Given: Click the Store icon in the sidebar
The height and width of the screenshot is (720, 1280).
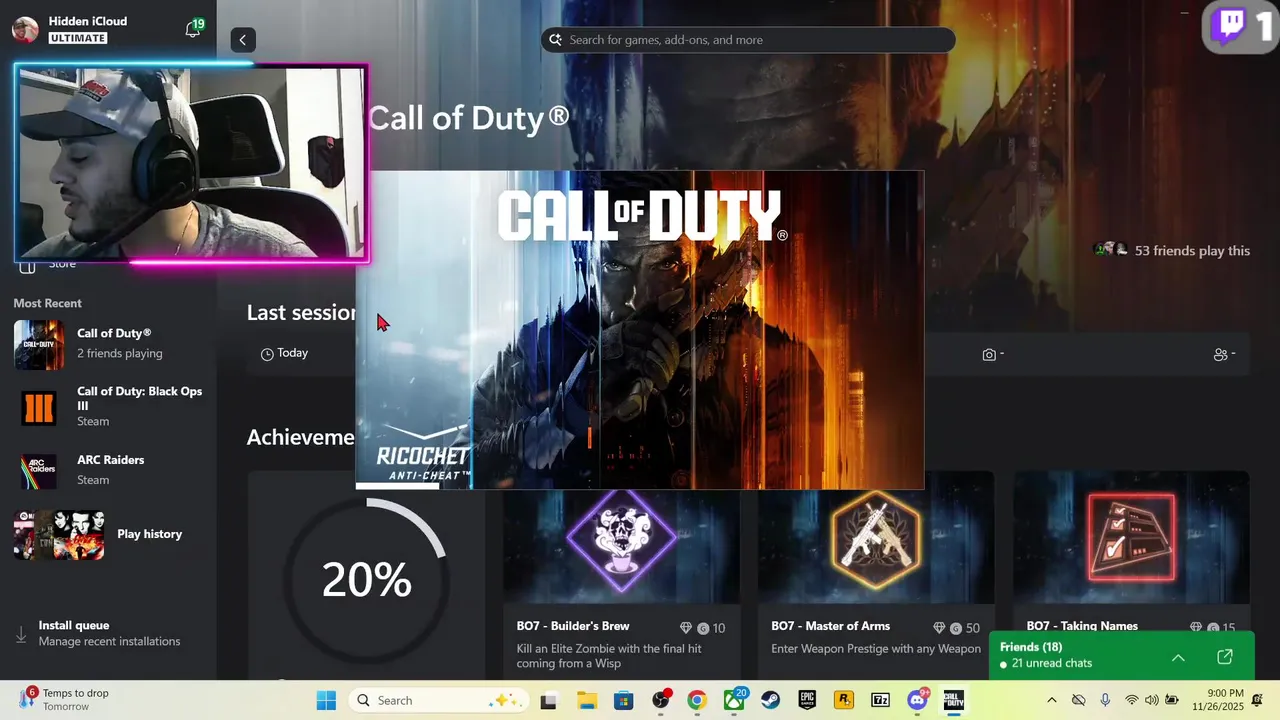Looking at the screenshot, I should tap(28, 265).
